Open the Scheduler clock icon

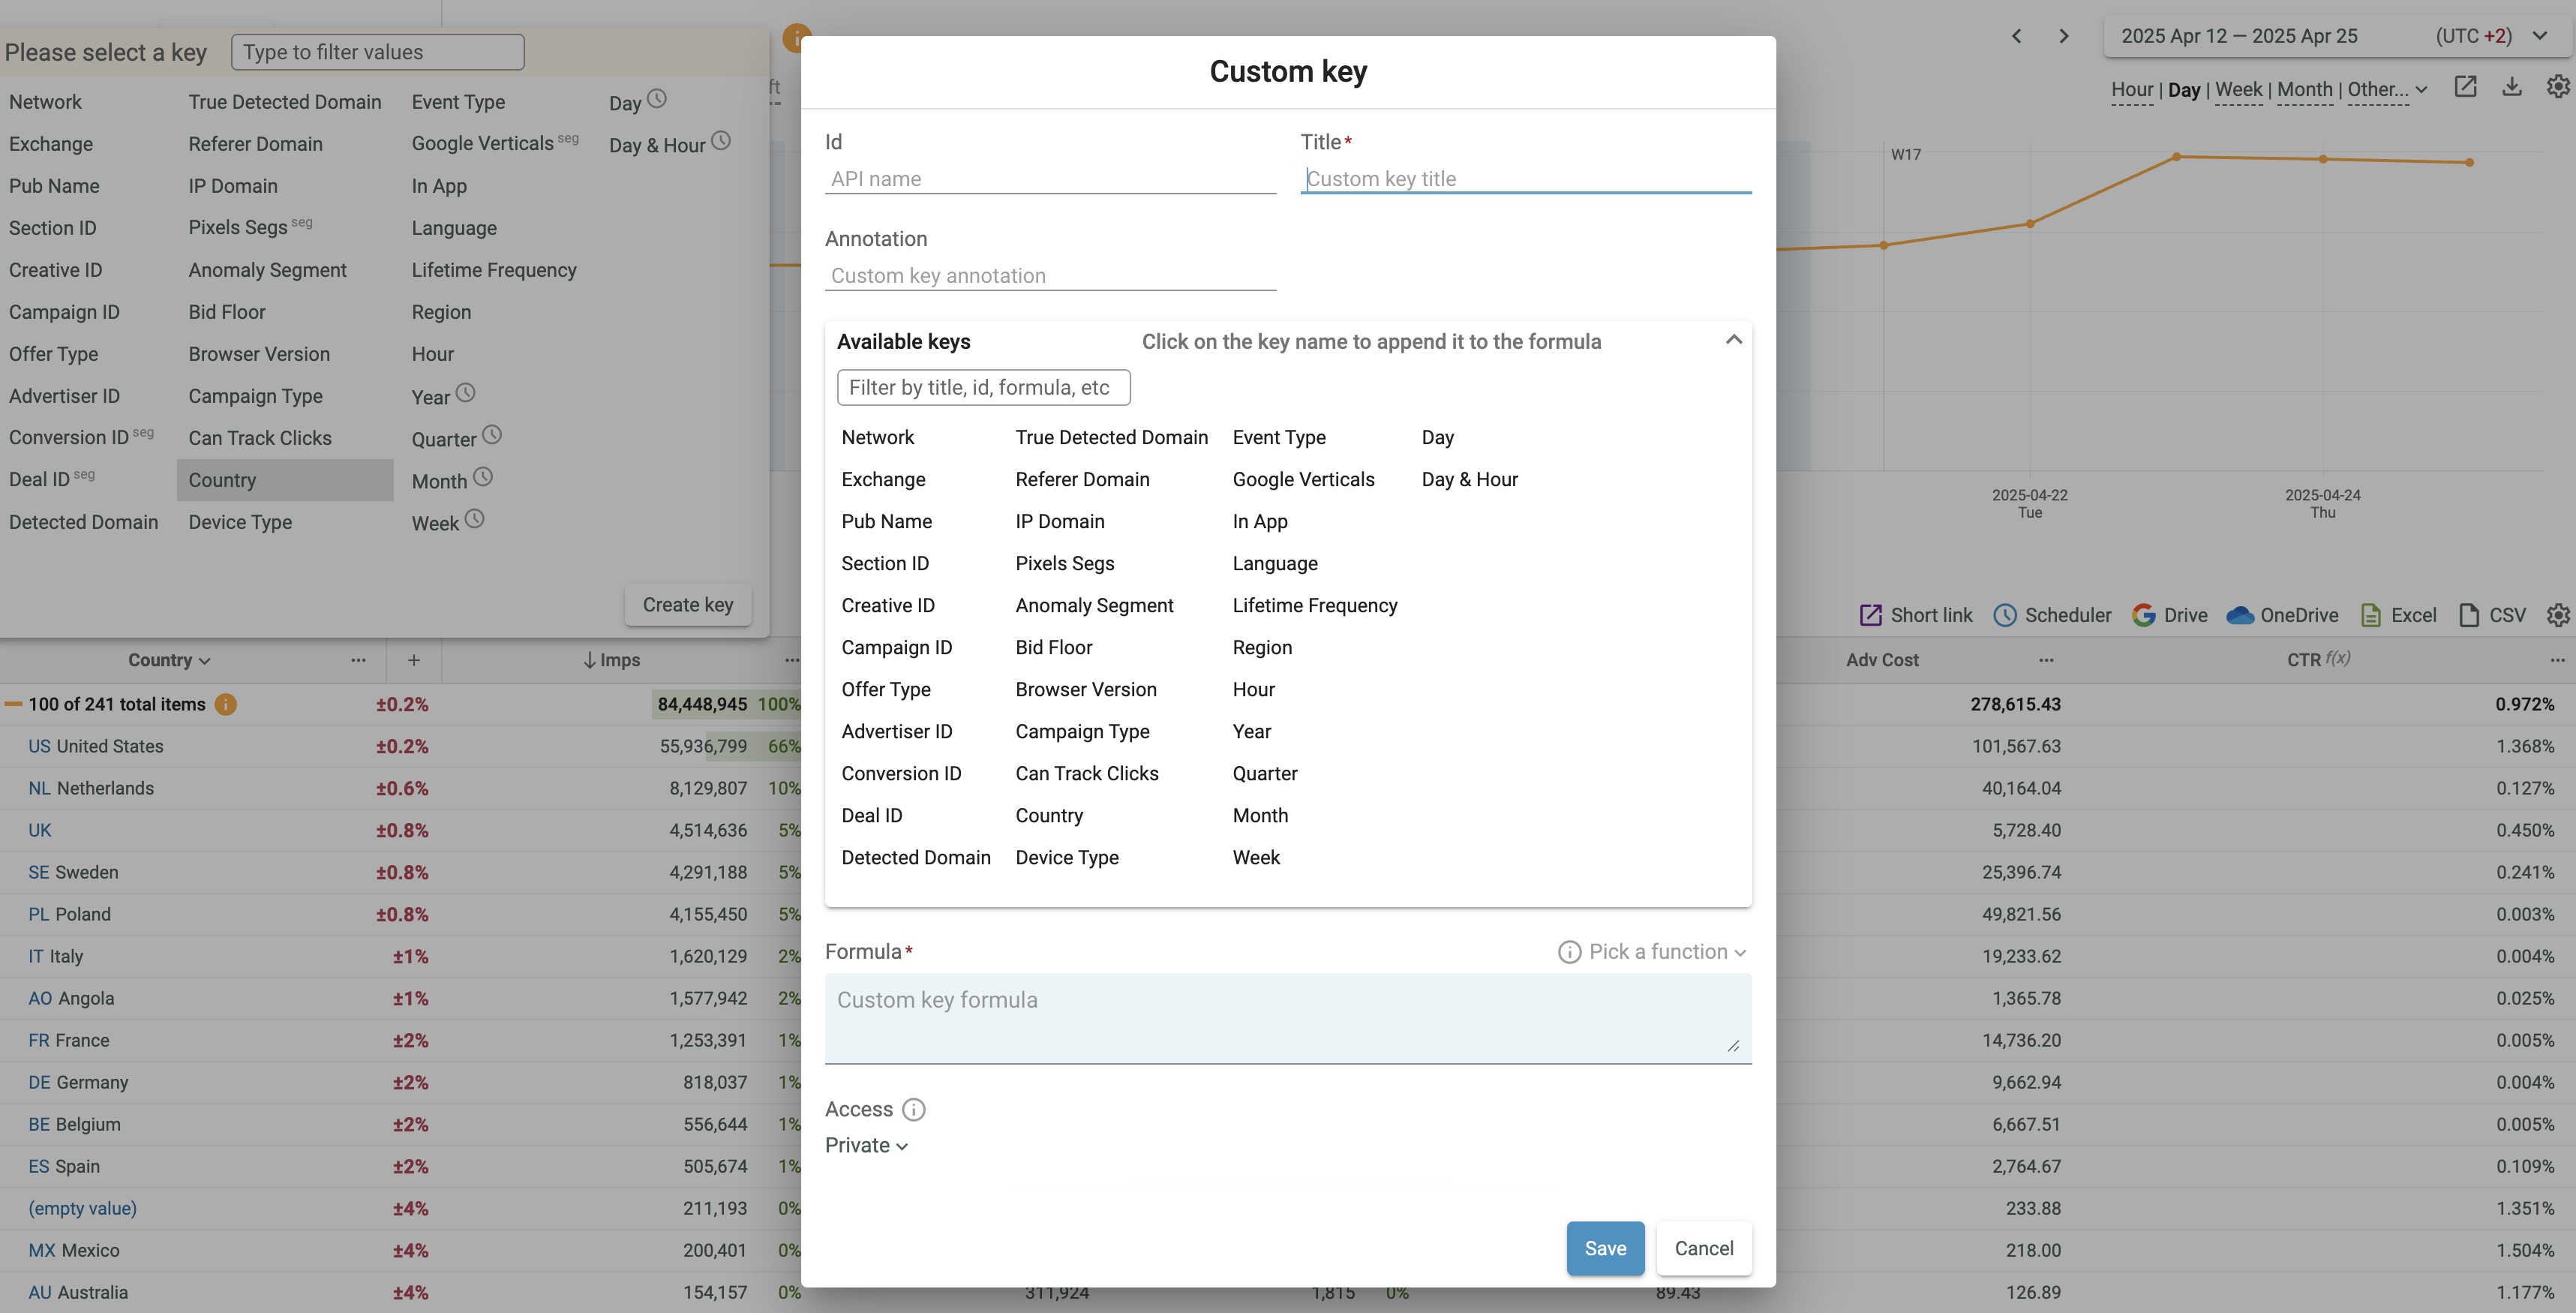(x=2004, y=615)
